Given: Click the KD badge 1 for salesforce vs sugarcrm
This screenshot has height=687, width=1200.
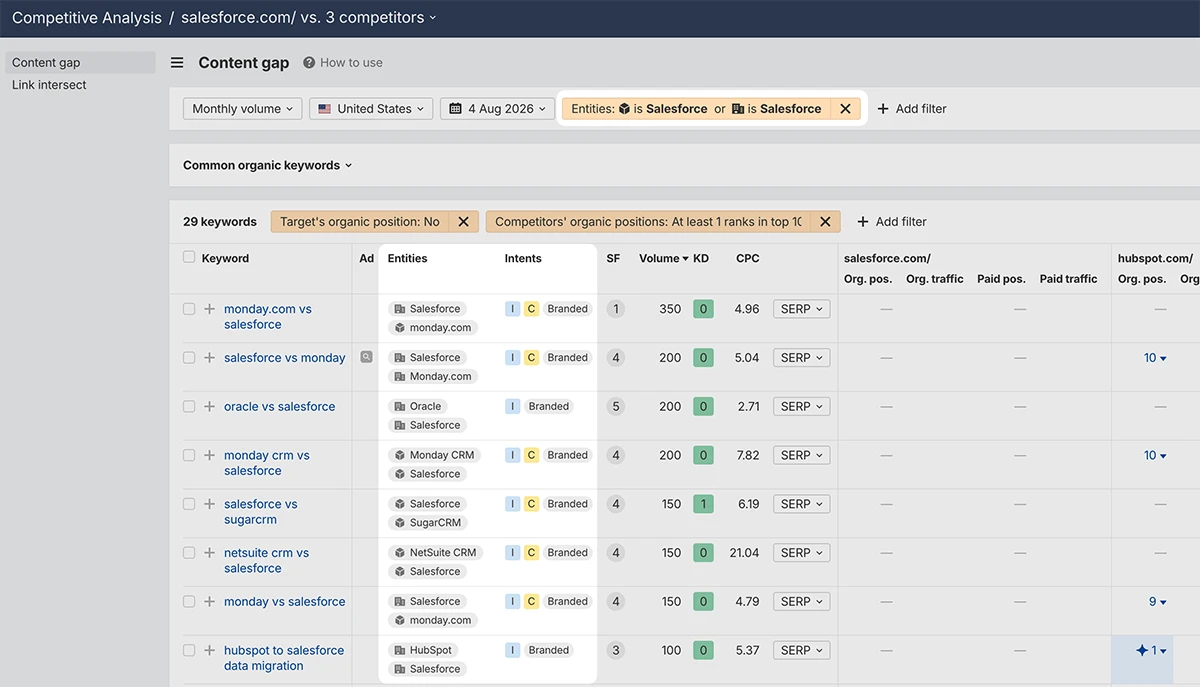Looking at the screenshot, I should click(703, 504).
